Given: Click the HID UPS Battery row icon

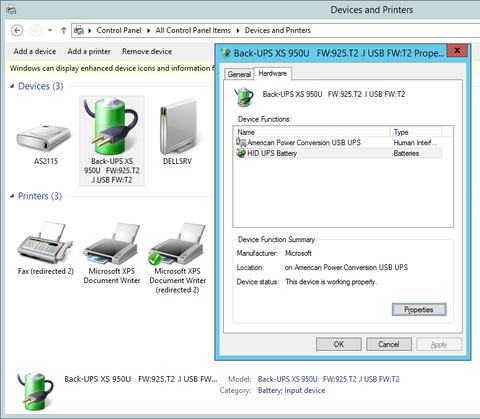Looking at the screenshot, I should click(x=241, y=153).
